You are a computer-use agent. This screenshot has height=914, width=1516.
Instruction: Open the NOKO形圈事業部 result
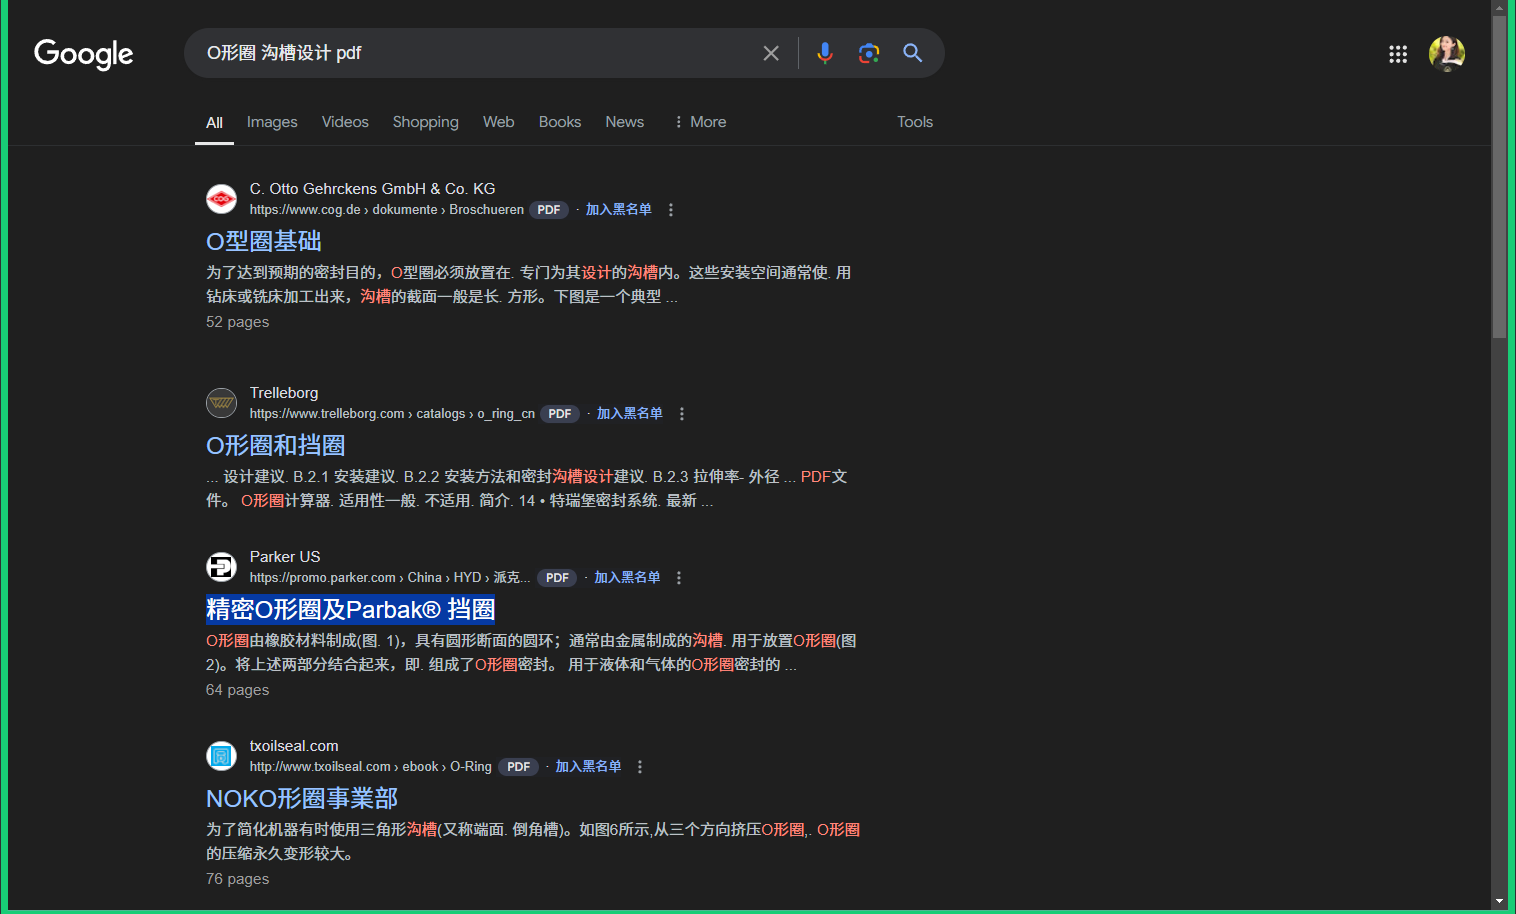click(302, 799)
